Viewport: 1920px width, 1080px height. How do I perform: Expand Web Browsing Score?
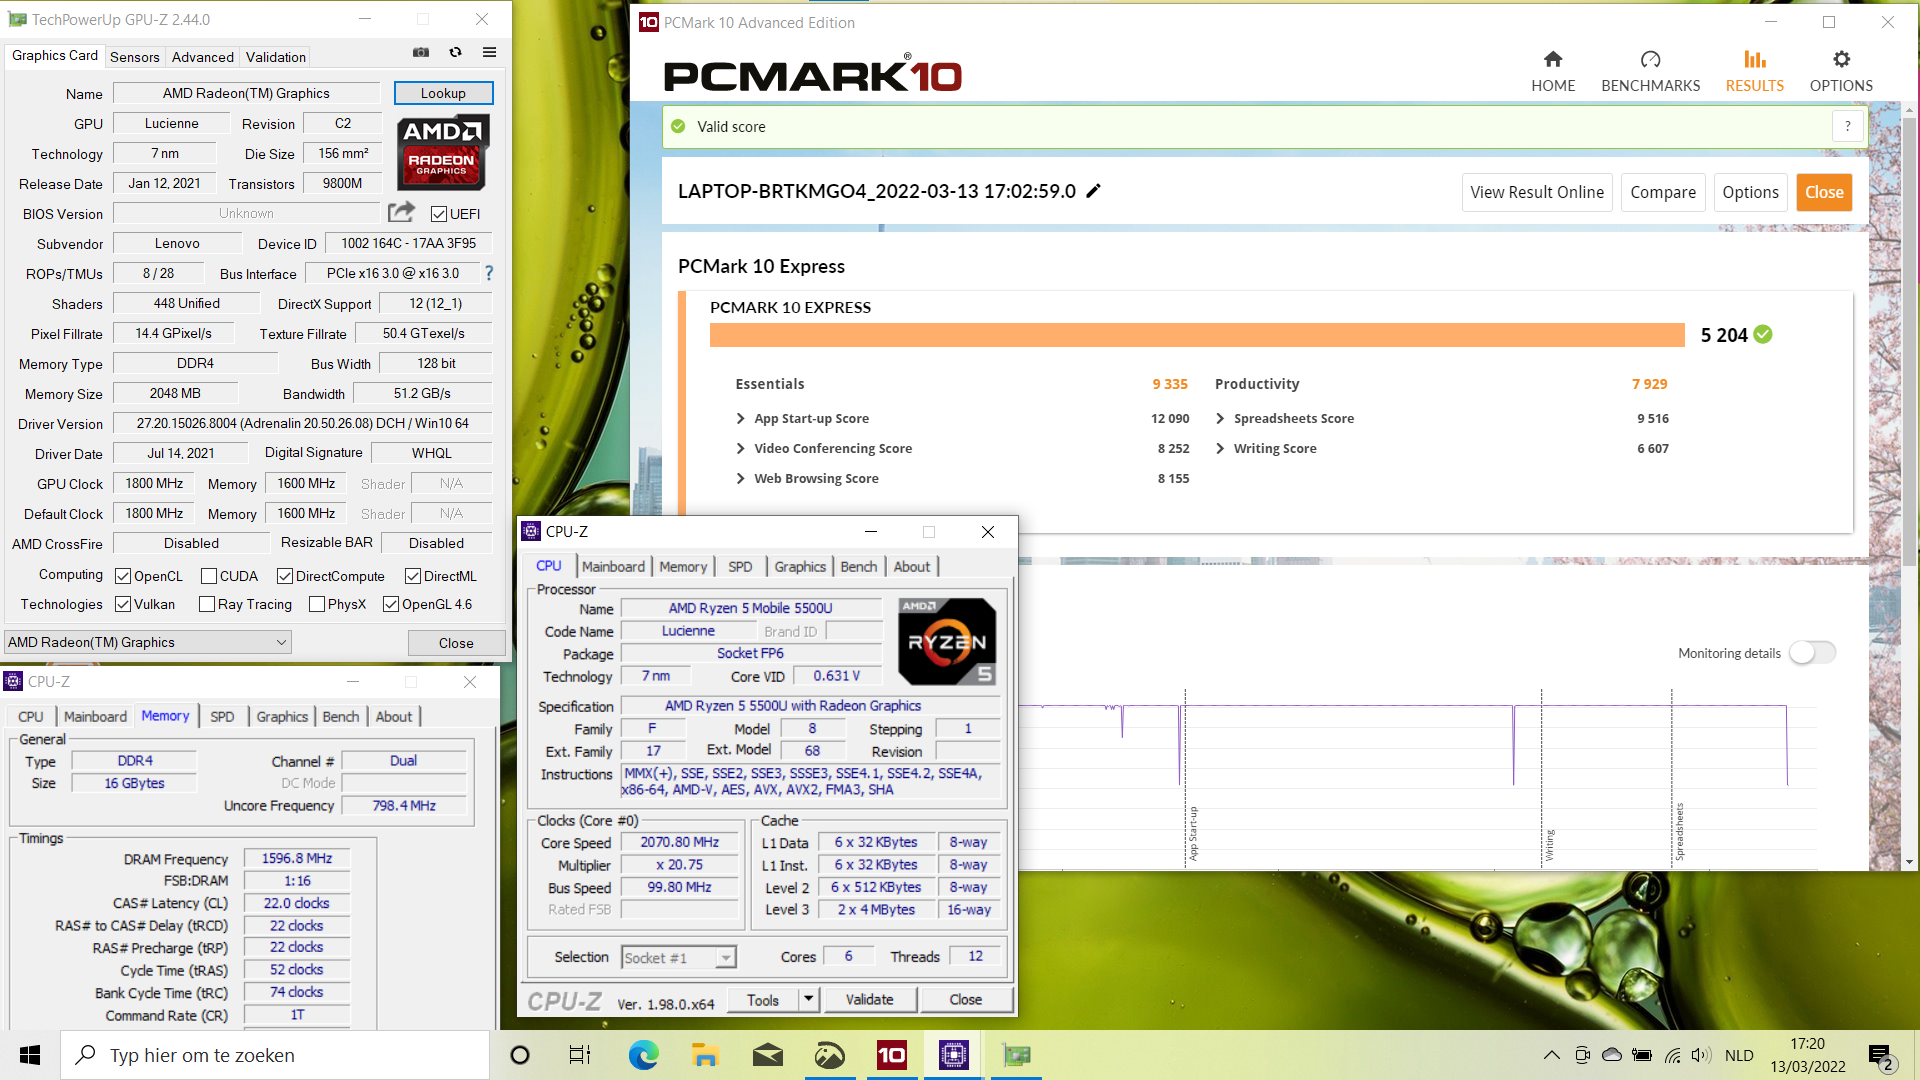pos(741,478)
